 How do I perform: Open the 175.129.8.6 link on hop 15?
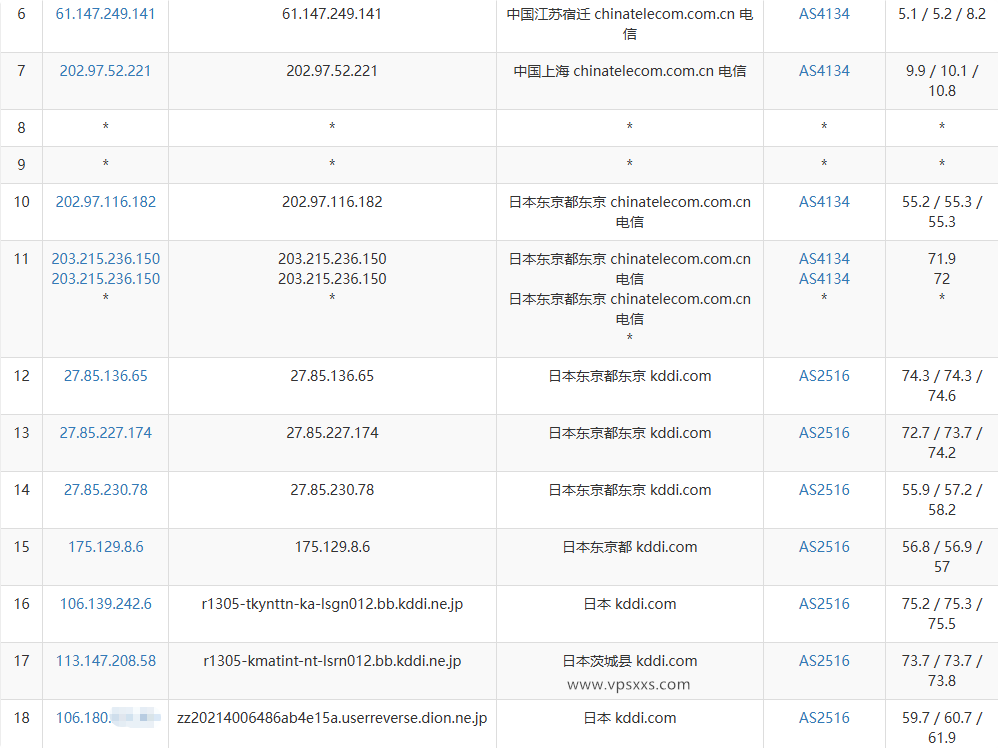coord(104,546)
